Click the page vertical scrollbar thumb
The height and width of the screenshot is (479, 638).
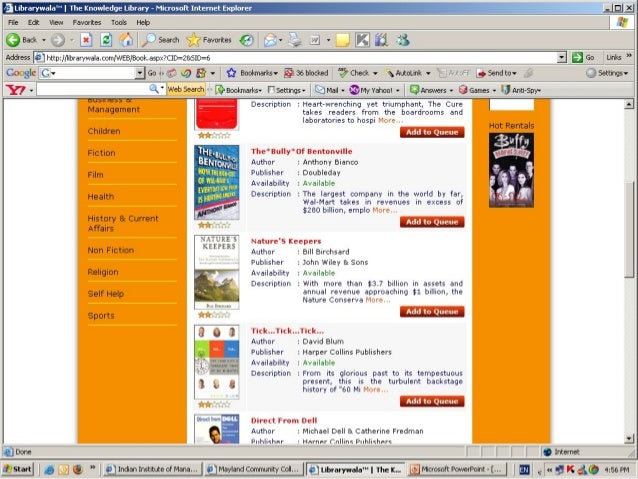pos(629,228)
